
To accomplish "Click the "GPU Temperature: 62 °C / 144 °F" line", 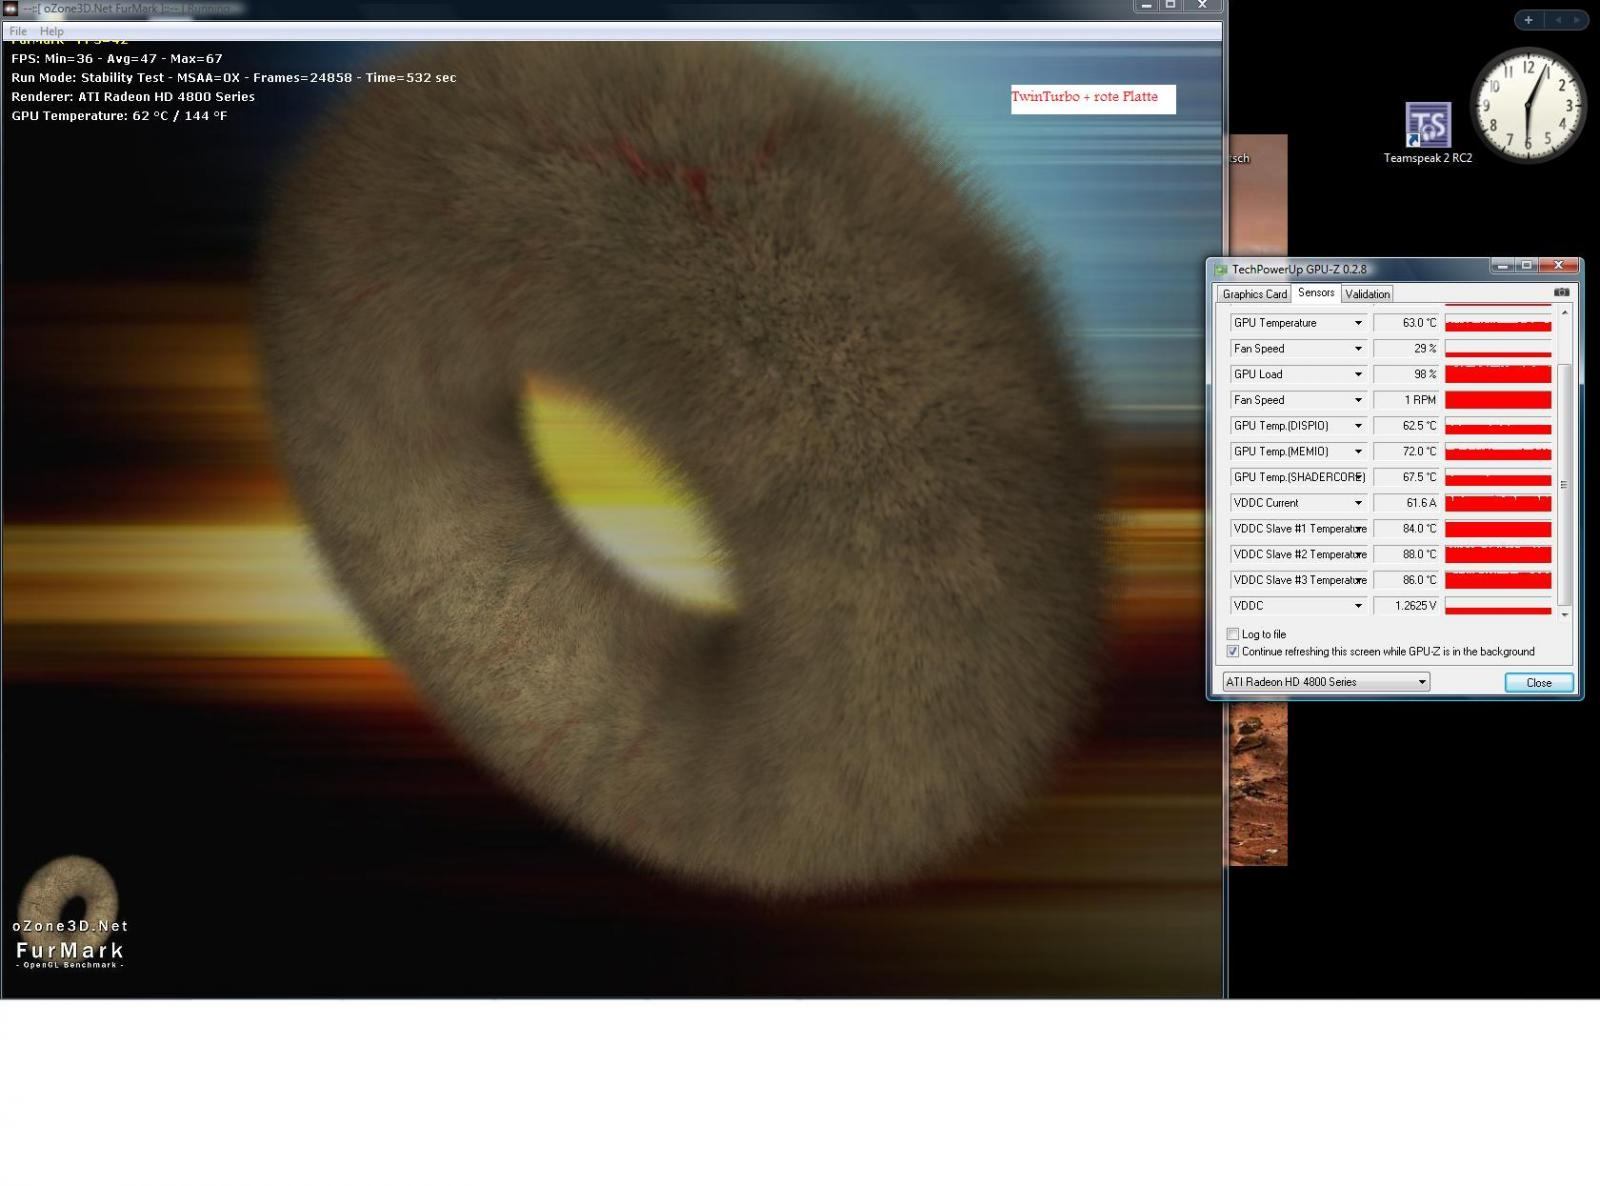I will (119, 116).
